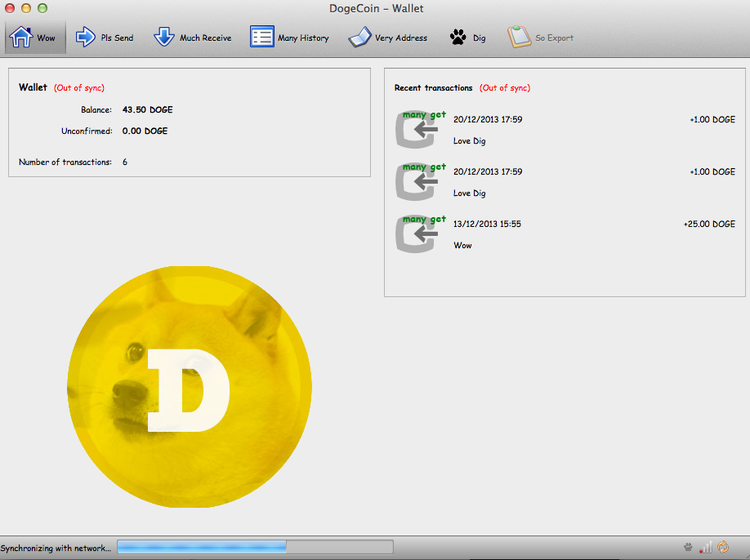Click the Wallet Out of sync warning
Image resolution: width=750 pixels, height=560 pixels.
79,88
